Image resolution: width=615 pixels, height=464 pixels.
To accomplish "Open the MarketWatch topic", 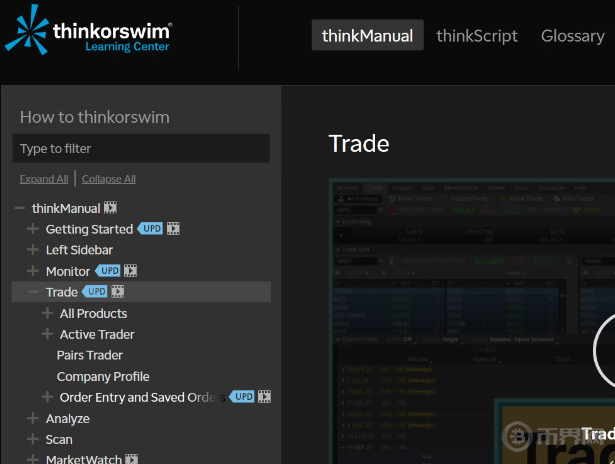I will pos(84,459).
